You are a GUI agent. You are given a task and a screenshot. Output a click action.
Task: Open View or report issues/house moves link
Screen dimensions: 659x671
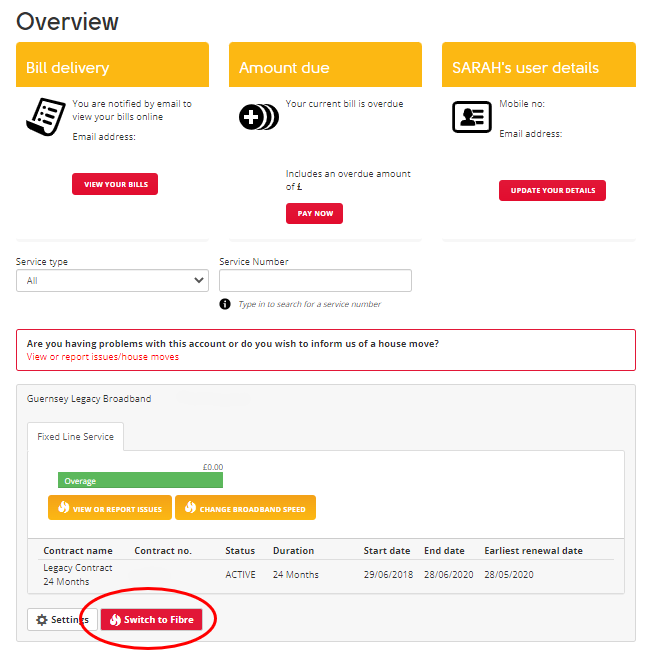coord(103,357)
